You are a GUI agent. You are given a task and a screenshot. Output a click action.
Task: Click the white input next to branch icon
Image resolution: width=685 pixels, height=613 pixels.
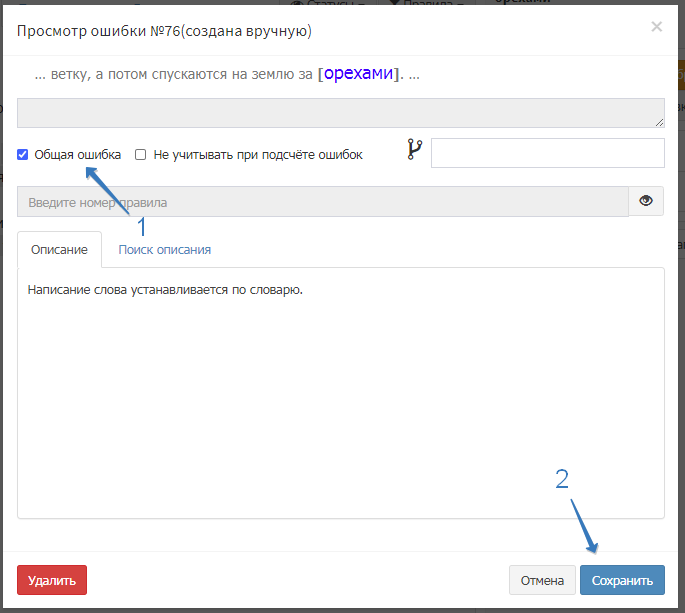(547, 153)
